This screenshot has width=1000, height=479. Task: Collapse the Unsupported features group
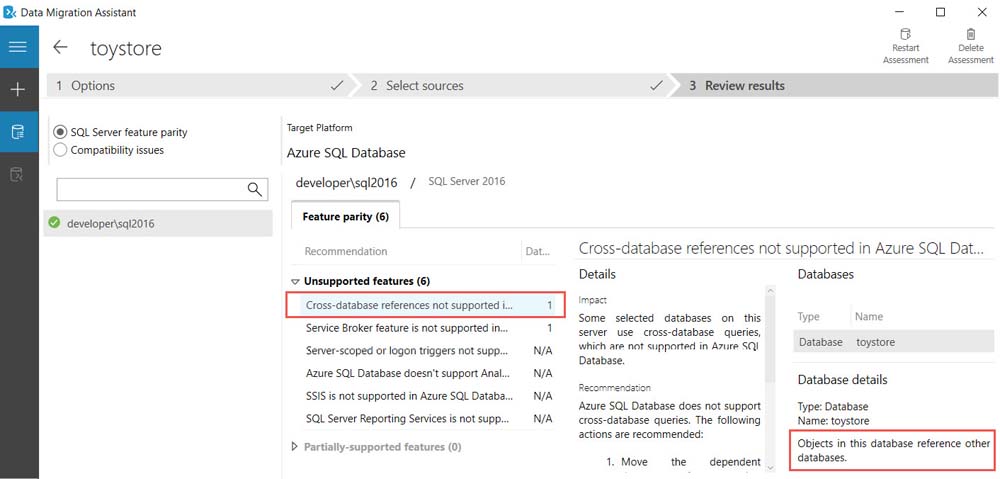295,282
